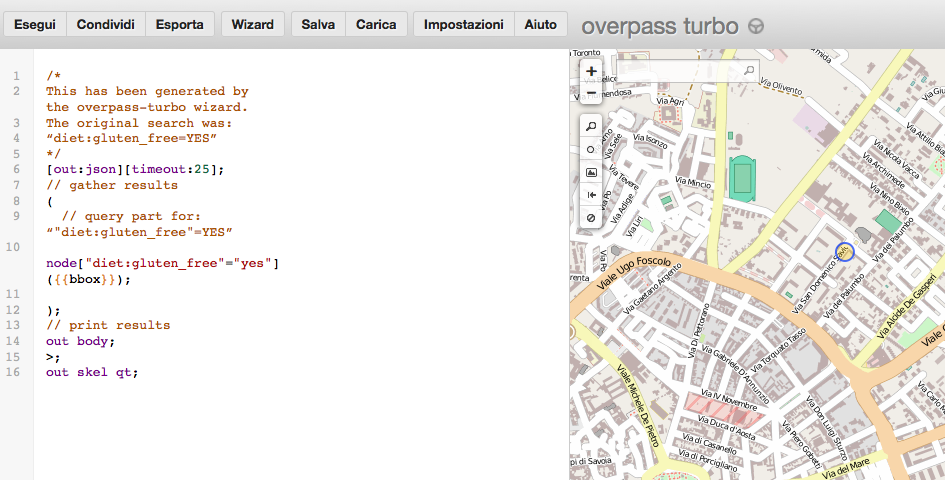Zoom out on the map
Image resolution: width=945 pixels, height=480 pixels.
(x=591, y=93)
